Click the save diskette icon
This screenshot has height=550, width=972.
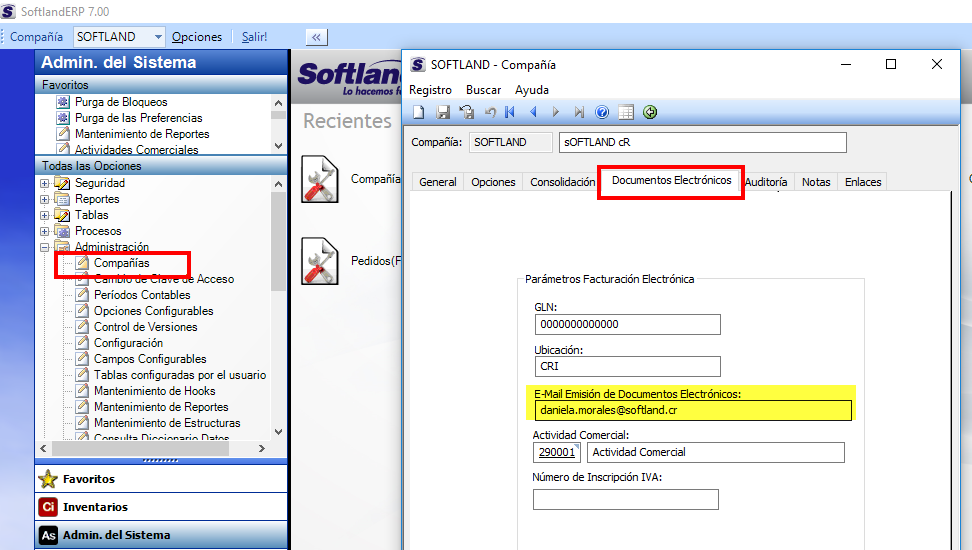pyautogui.click(x=443, y=112)
